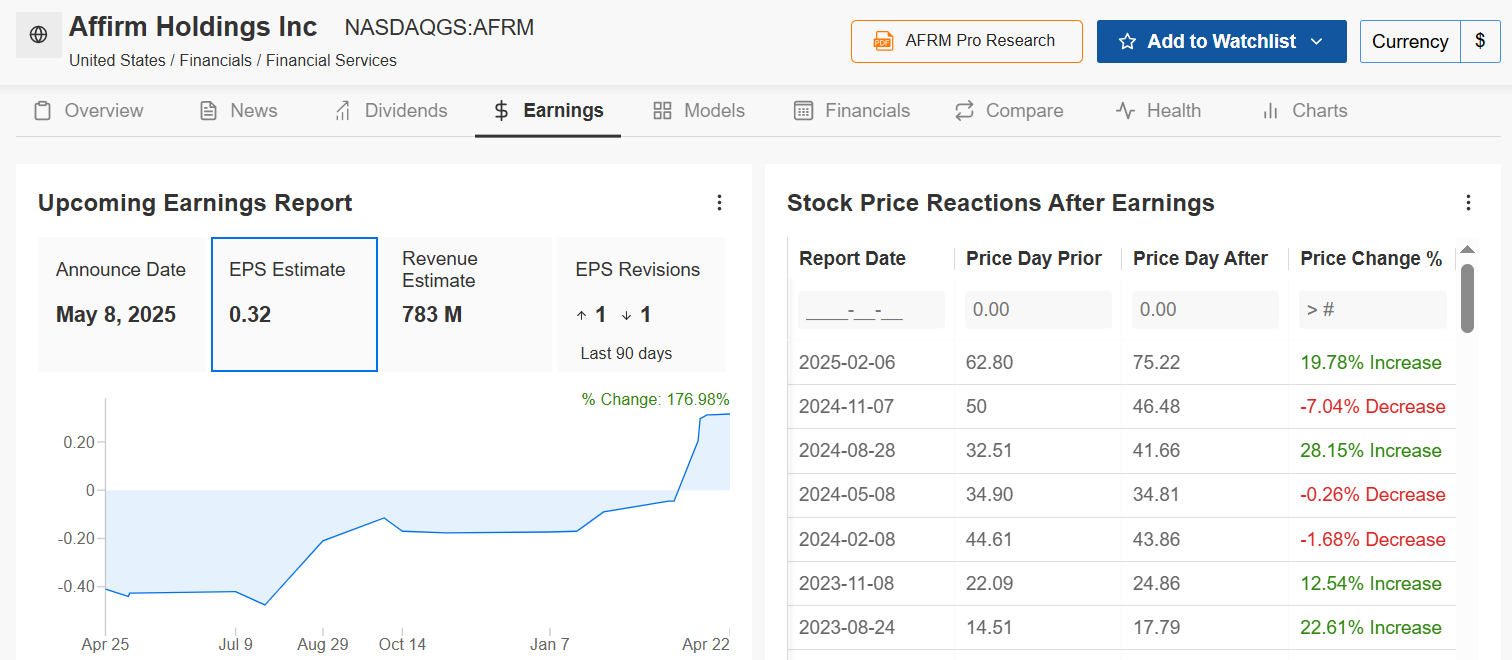The width and height of the screenshot is (1512, 660).
Task: Click the Affirm Holdings Inc title
Action: click(193, 27)
